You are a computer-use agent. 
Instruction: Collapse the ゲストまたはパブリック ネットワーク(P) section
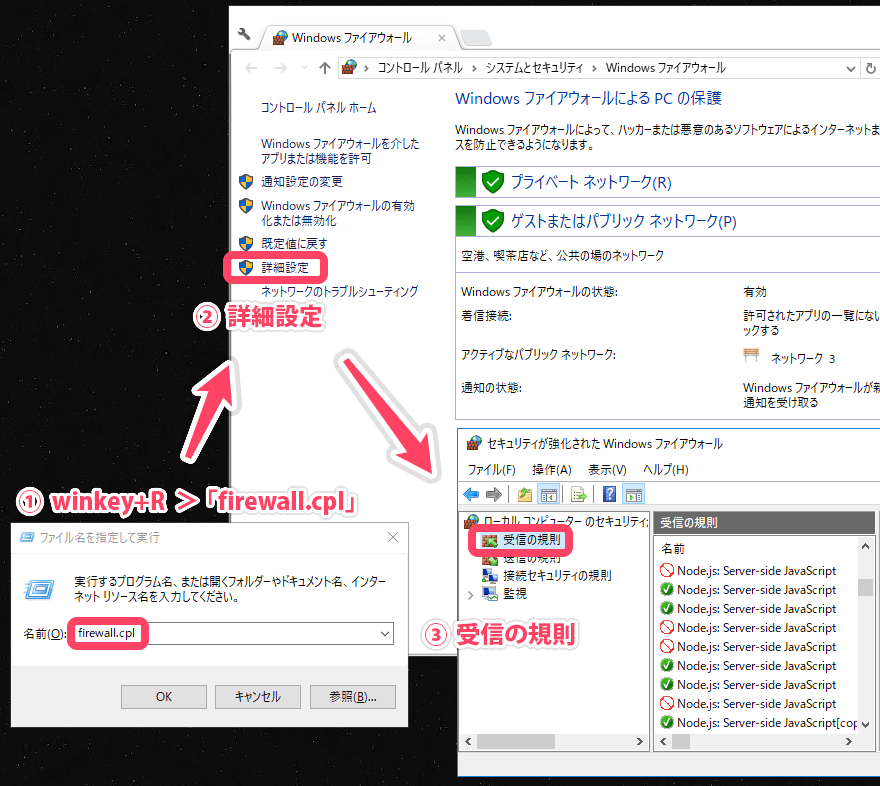tap(667, 221)
